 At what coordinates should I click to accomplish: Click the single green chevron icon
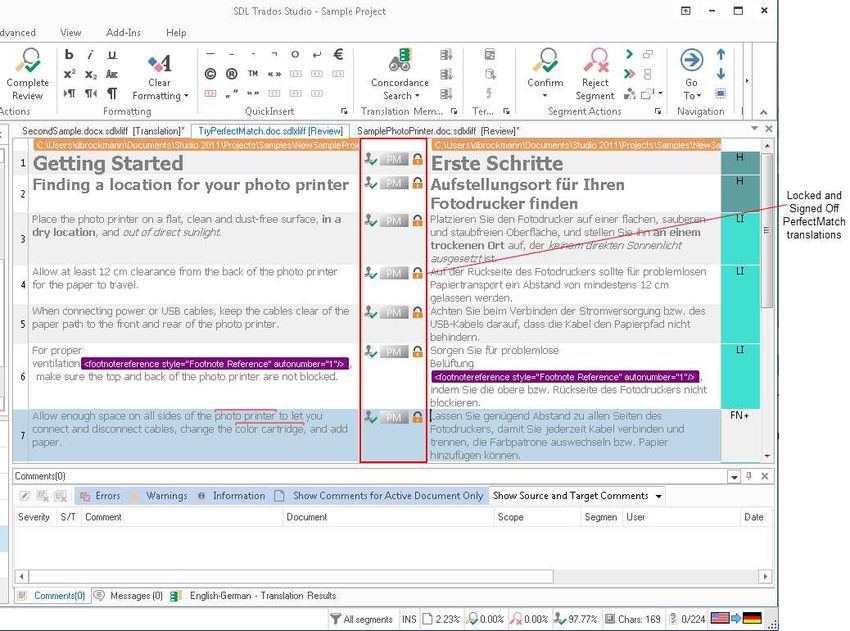629,54
